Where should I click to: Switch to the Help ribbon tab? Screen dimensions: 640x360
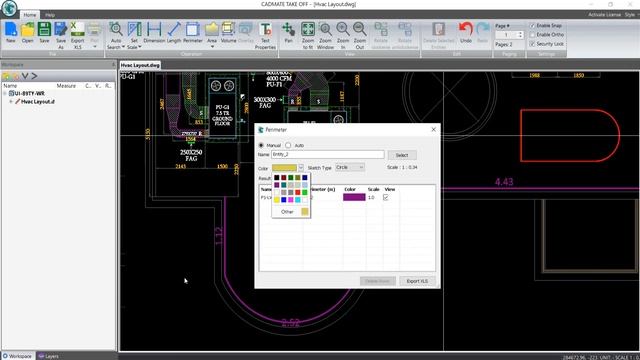[x=50, y=15]
